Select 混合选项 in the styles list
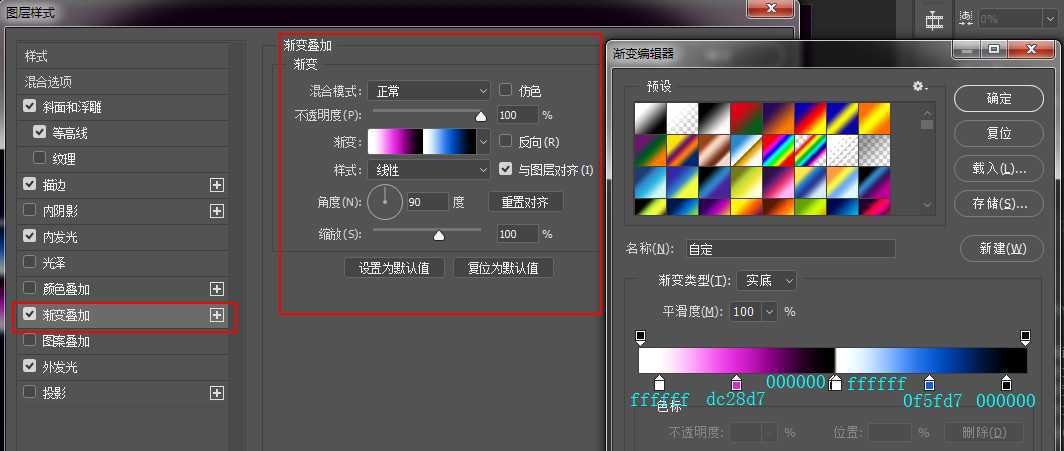1064x451 pixels. pyautogui.click(x=48, y=82)
